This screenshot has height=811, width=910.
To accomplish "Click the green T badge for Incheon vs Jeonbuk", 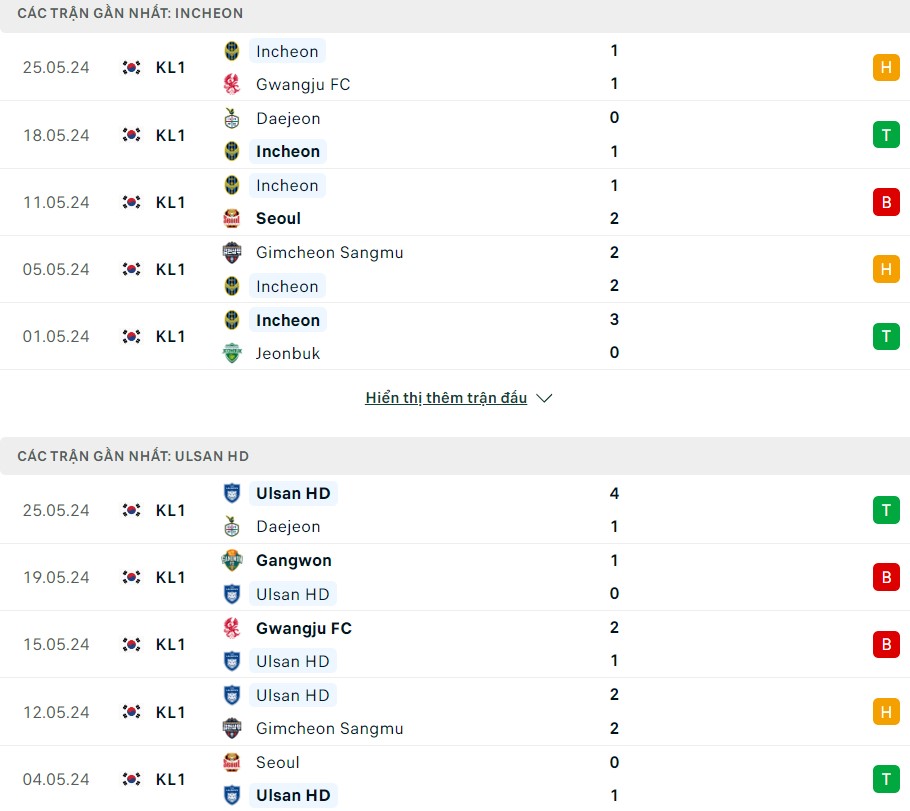I will coord(885,336).
